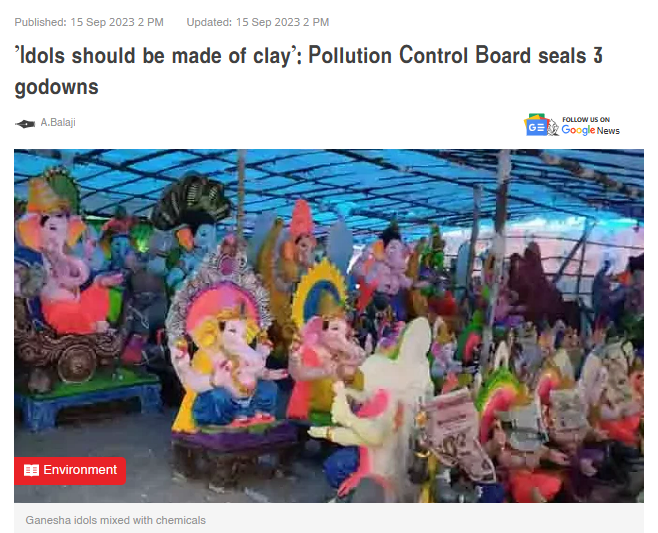Click the Updated 15 Sep 2023 timestamp
This screenshot has height=533, width=658.
pyautogui.click(x=258, y=22)
